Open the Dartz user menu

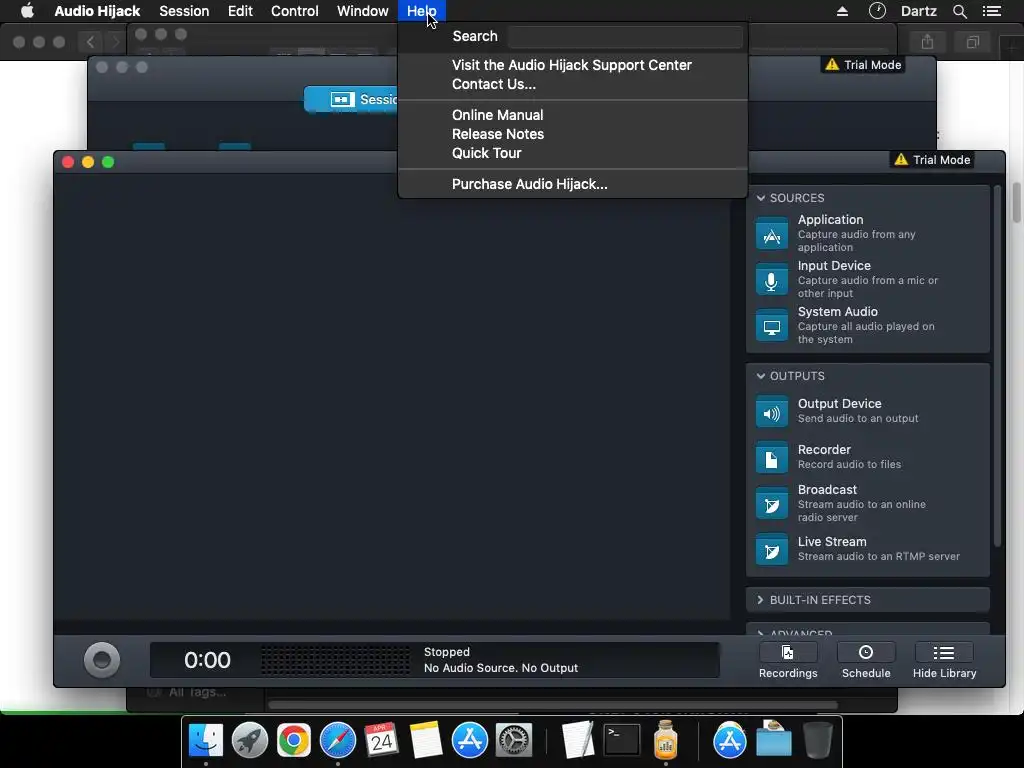click(x=918, y=11)
